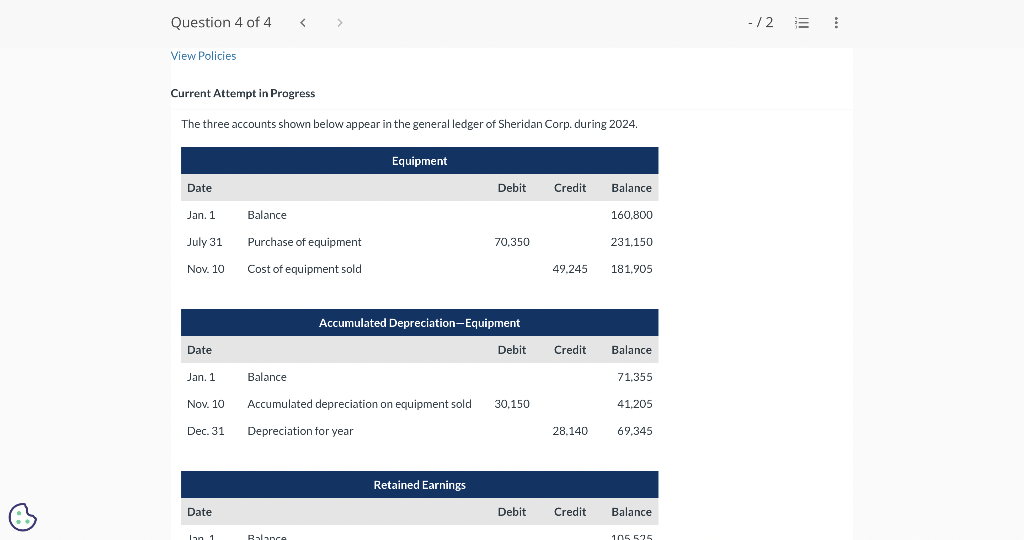Image resolution: width=1024 pixels, height=540 pixels.
Task: Select the 71,355 depreciation balance
Action: click(635, 377)
